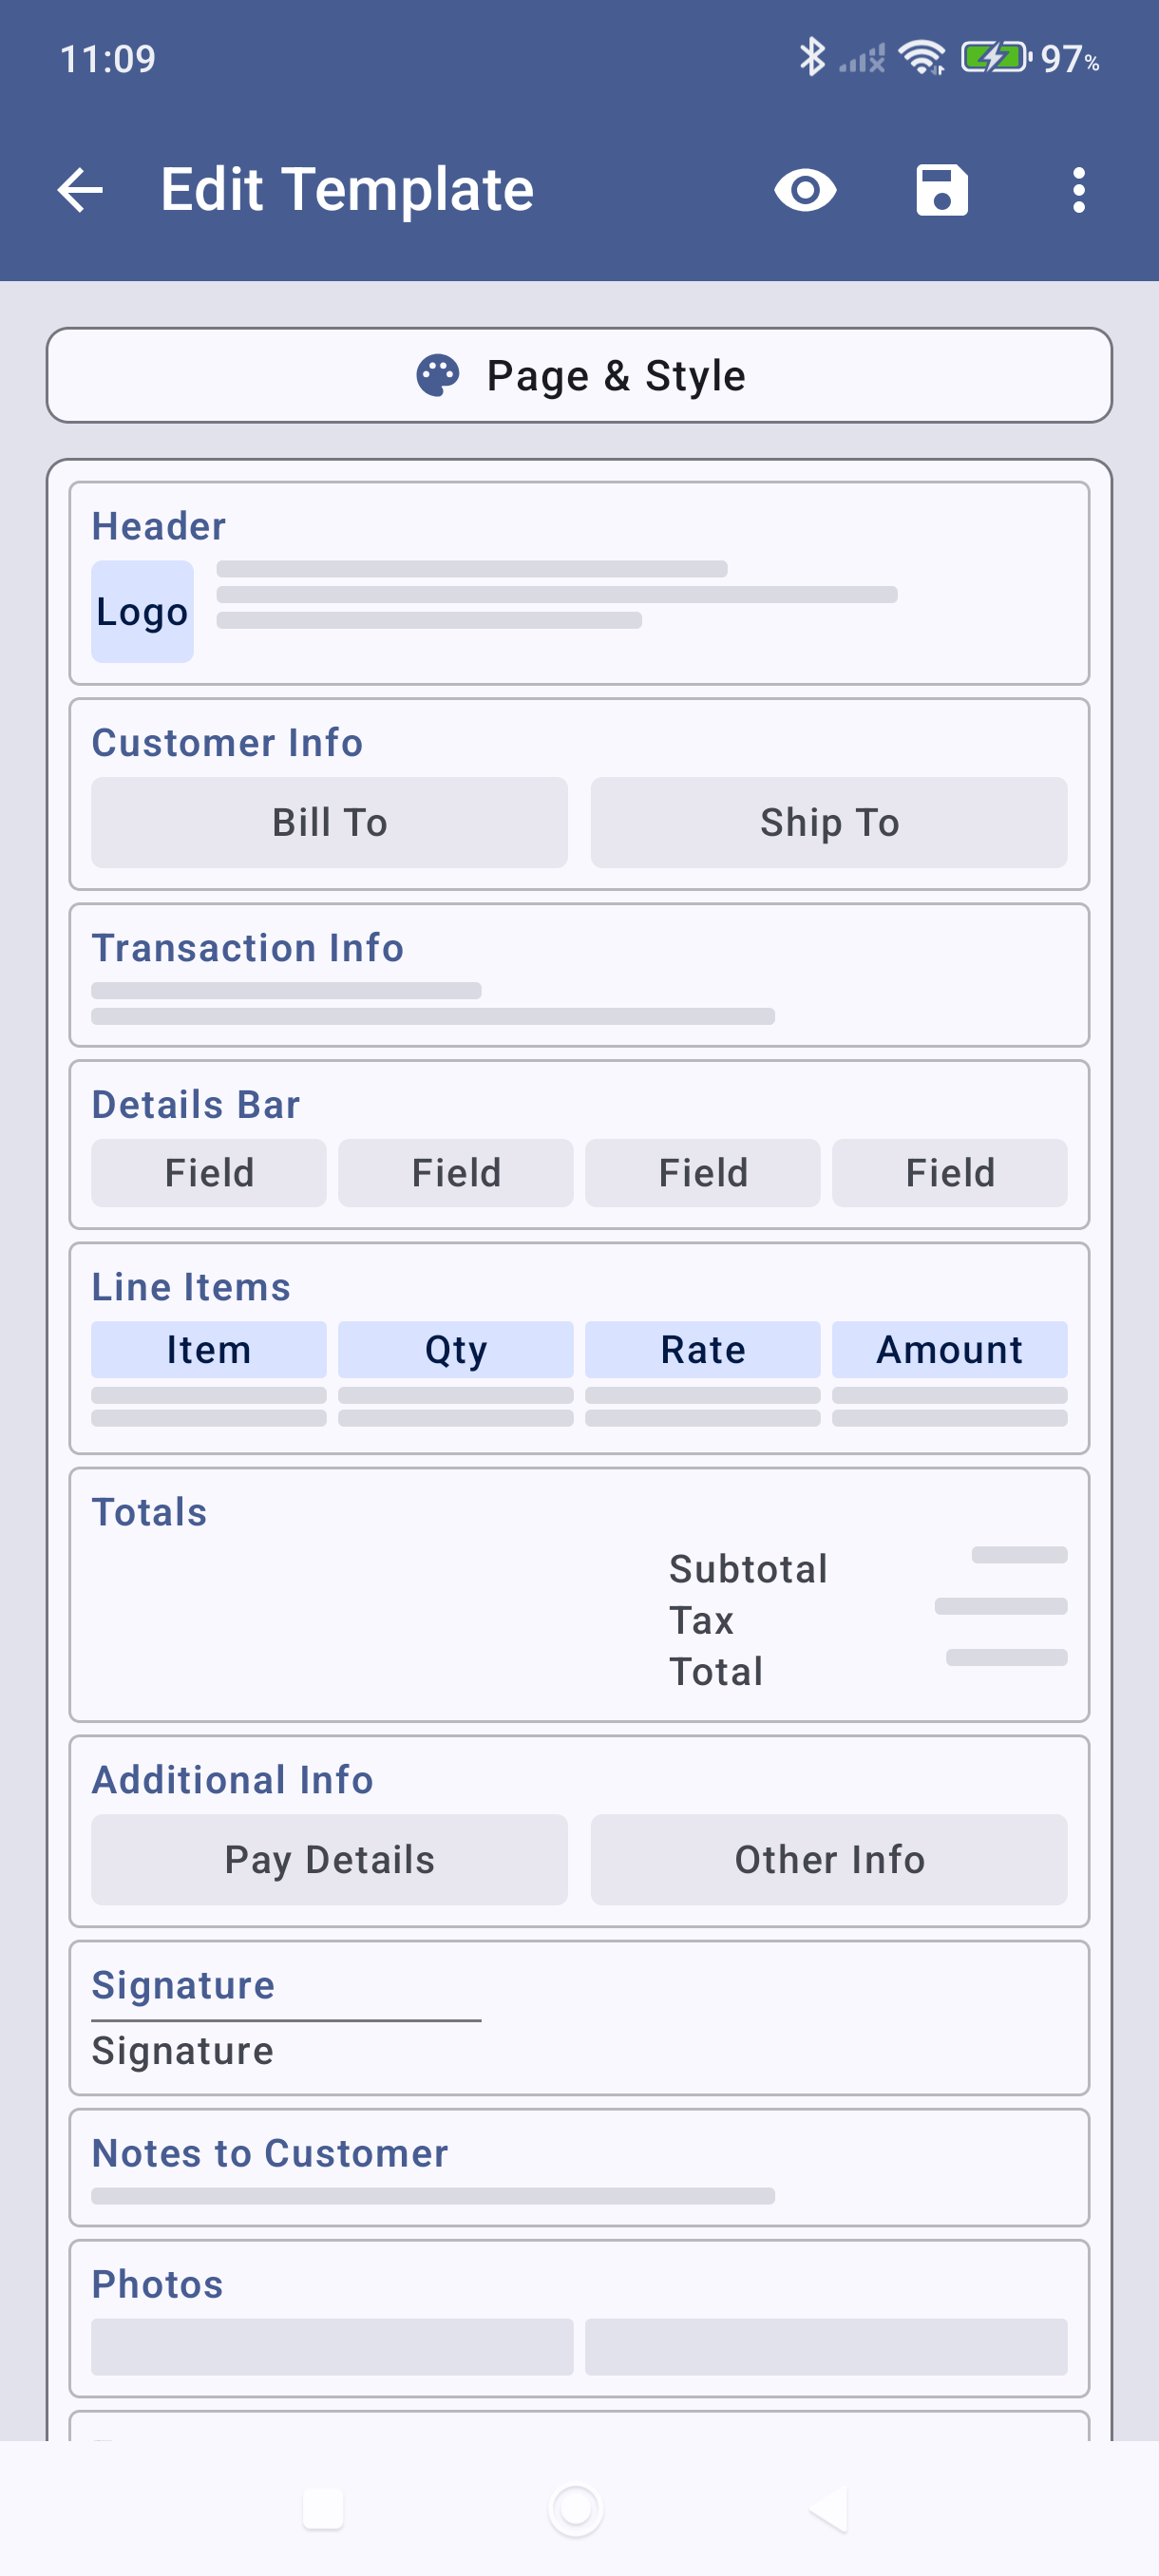The image size is (1159, 2576).
Task: Save template using the floppy disk icon
Action: (942, 190)
